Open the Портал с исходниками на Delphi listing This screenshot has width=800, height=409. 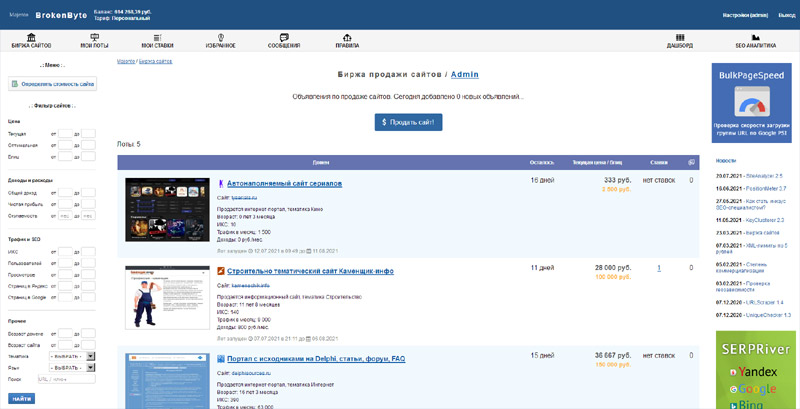point(316,359)
